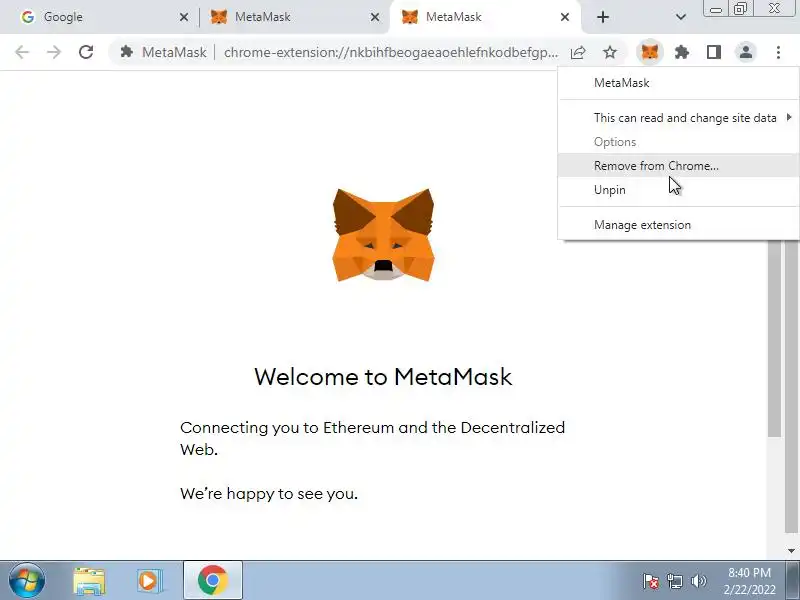
Task: Open the Extensions puzzle menu in toolbar
Action: 682,52
